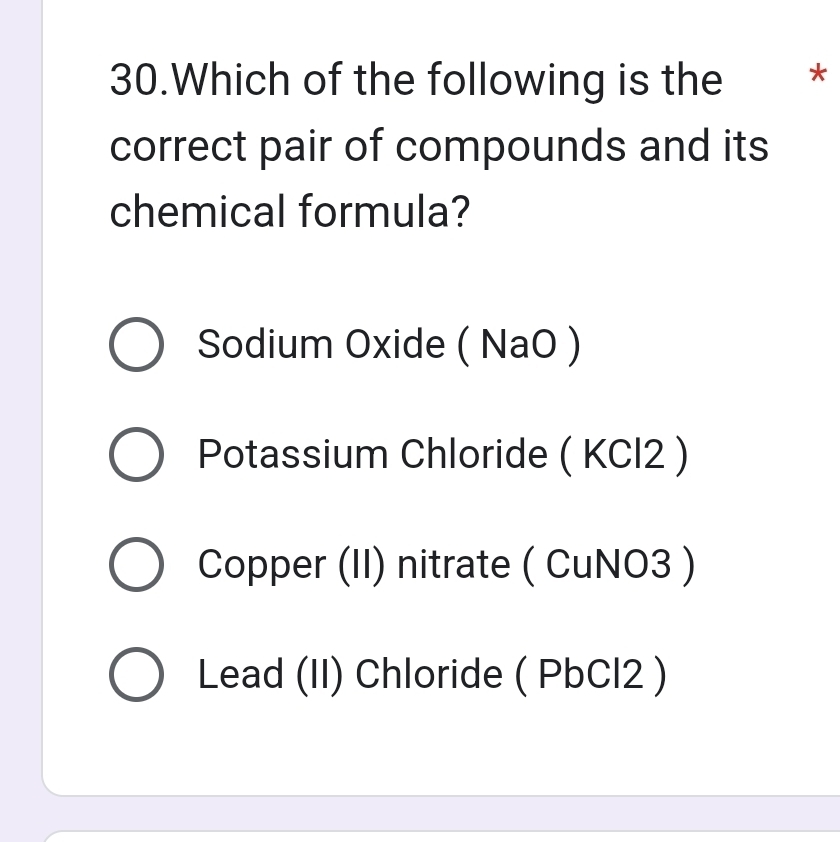The image size is (840, 842).
Task: Click the formula text ( CuNO3 )
Action: click(609, 565)
